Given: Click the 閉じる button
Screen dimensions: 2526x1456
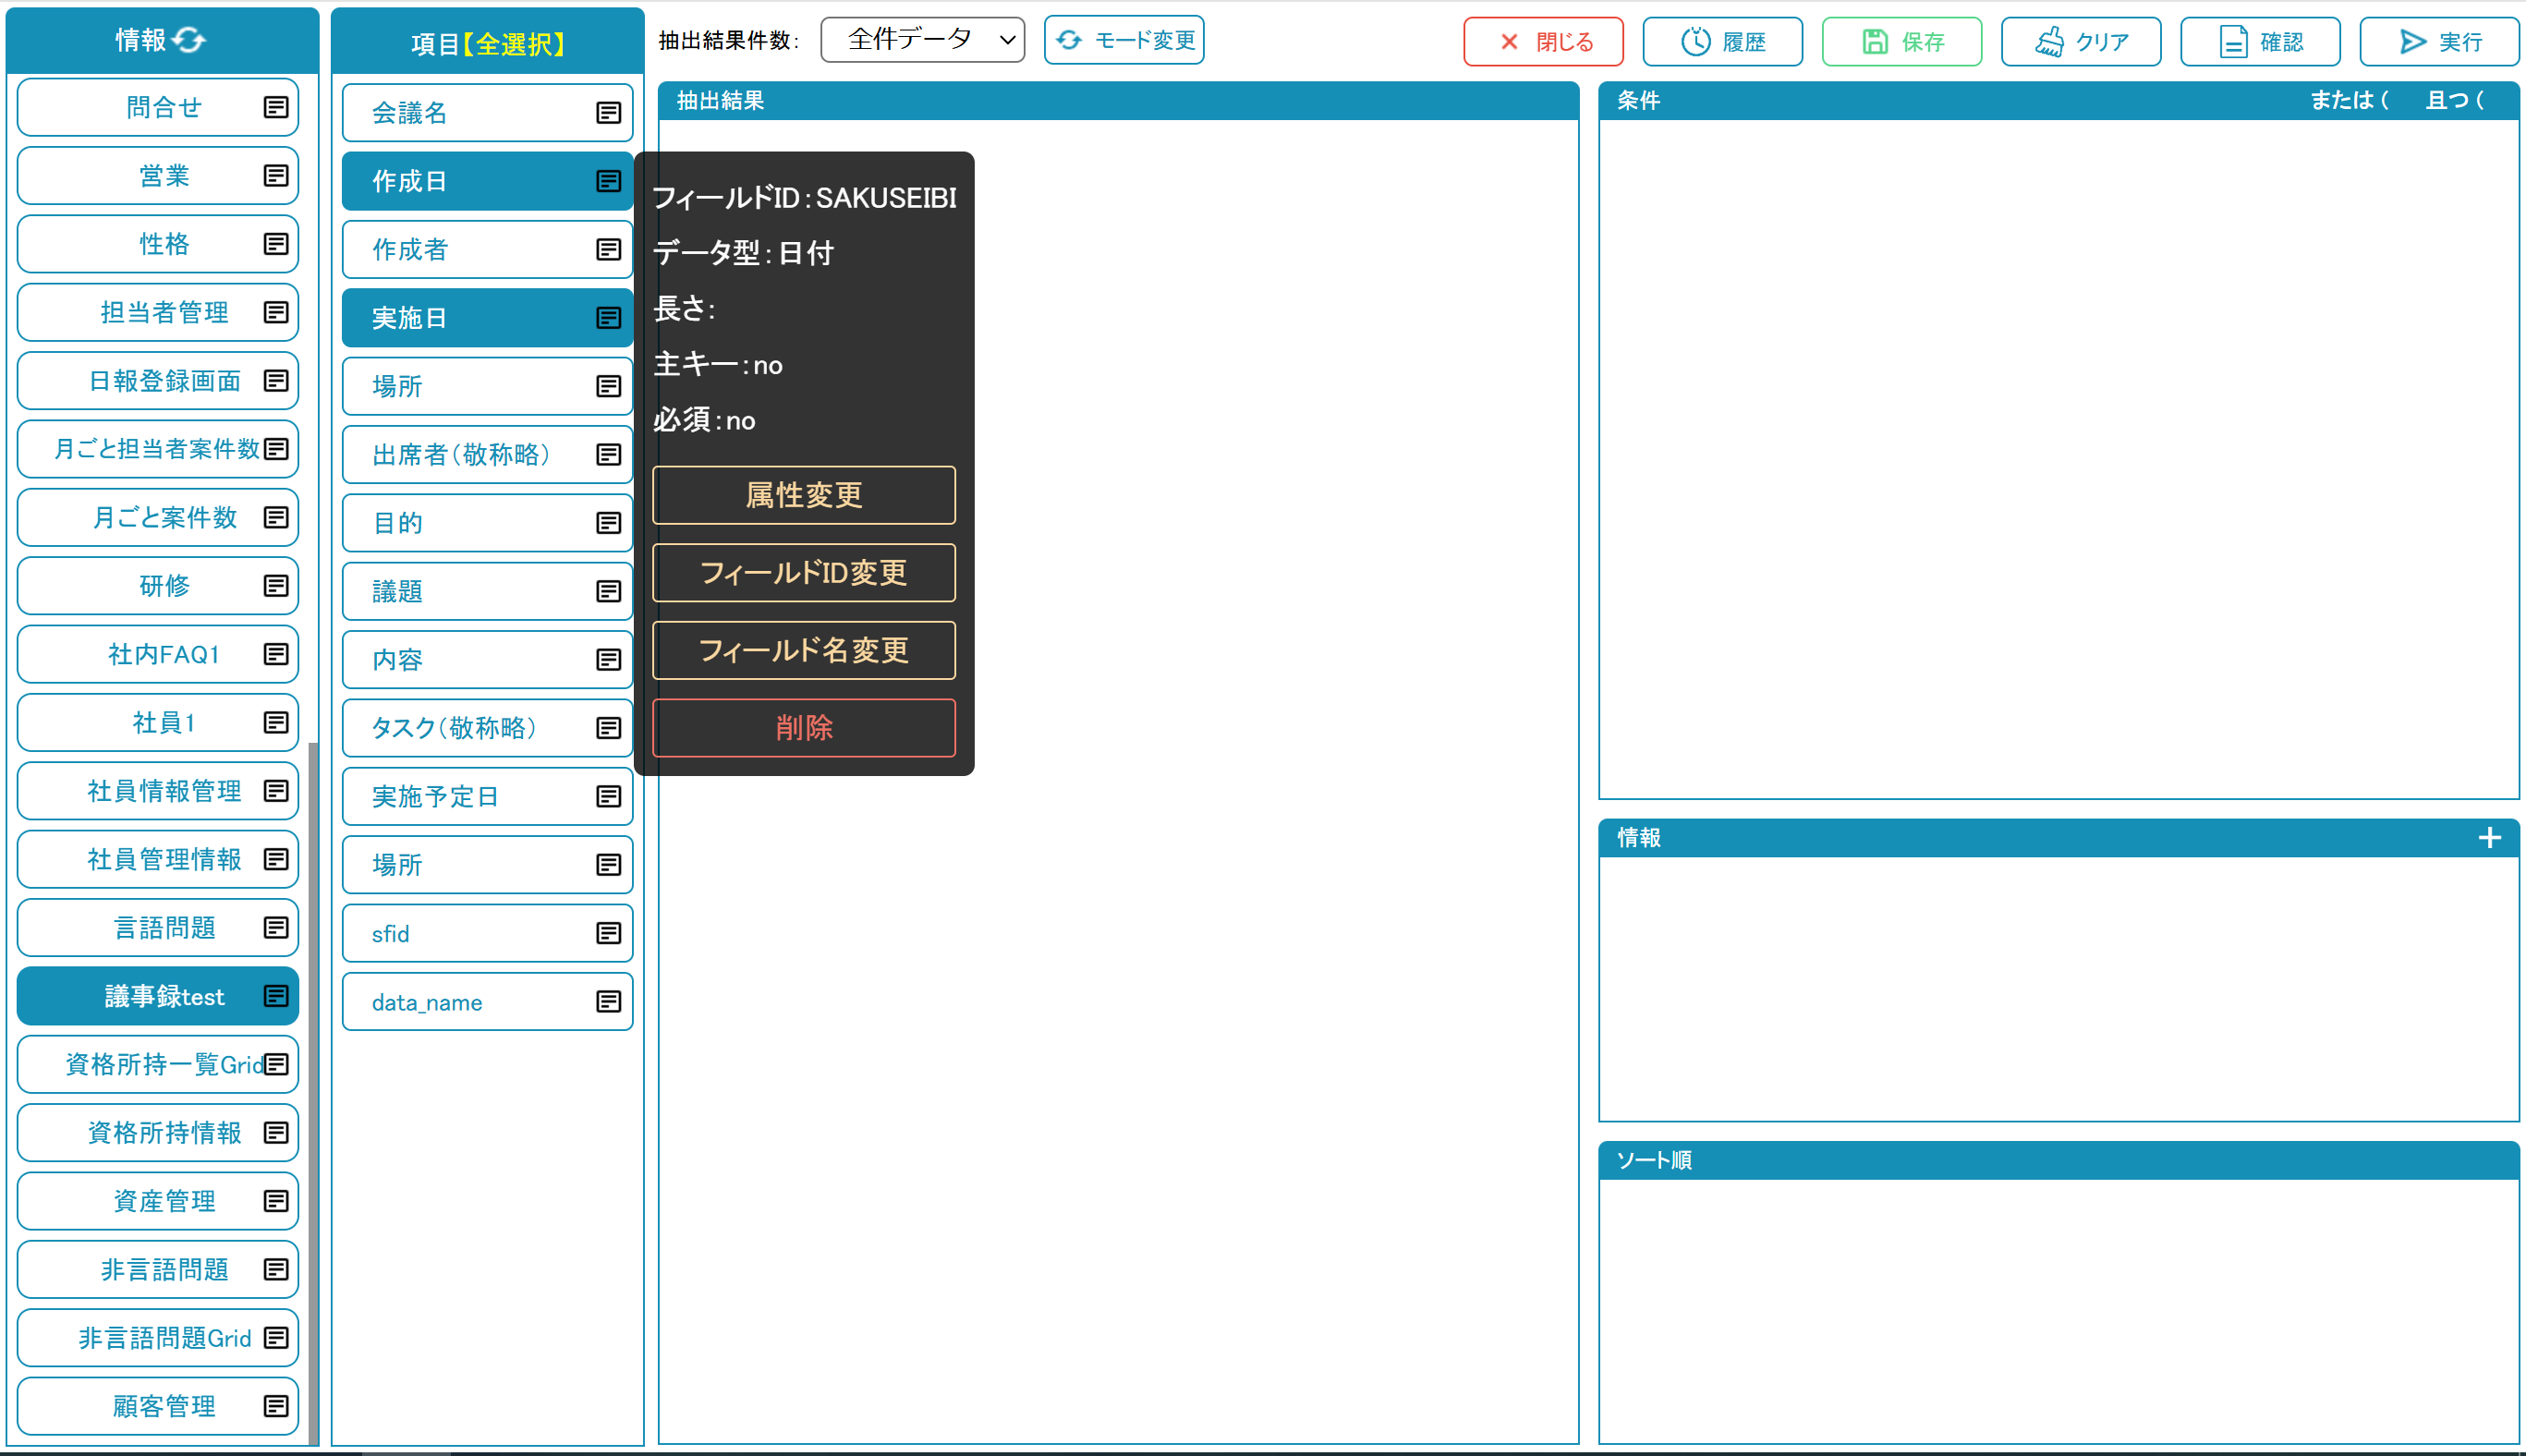Looking at the screenshot, I should (1543, 41).
